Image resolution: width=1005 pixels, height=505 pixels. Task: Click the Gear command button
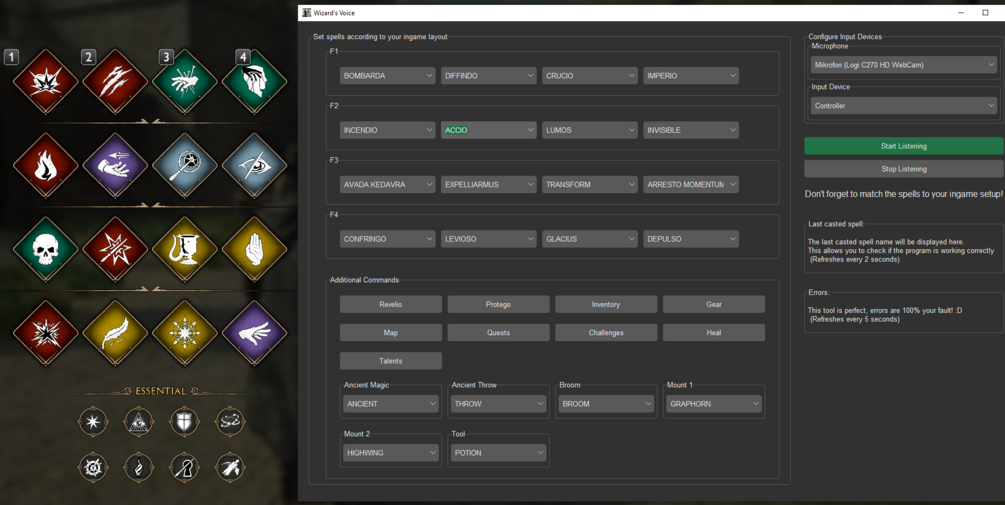coord(714,304)
